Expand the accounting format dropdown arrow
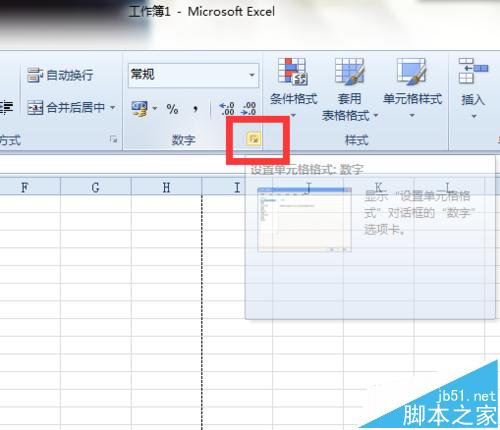Screen dimensions: 500x430 [155, 108]
